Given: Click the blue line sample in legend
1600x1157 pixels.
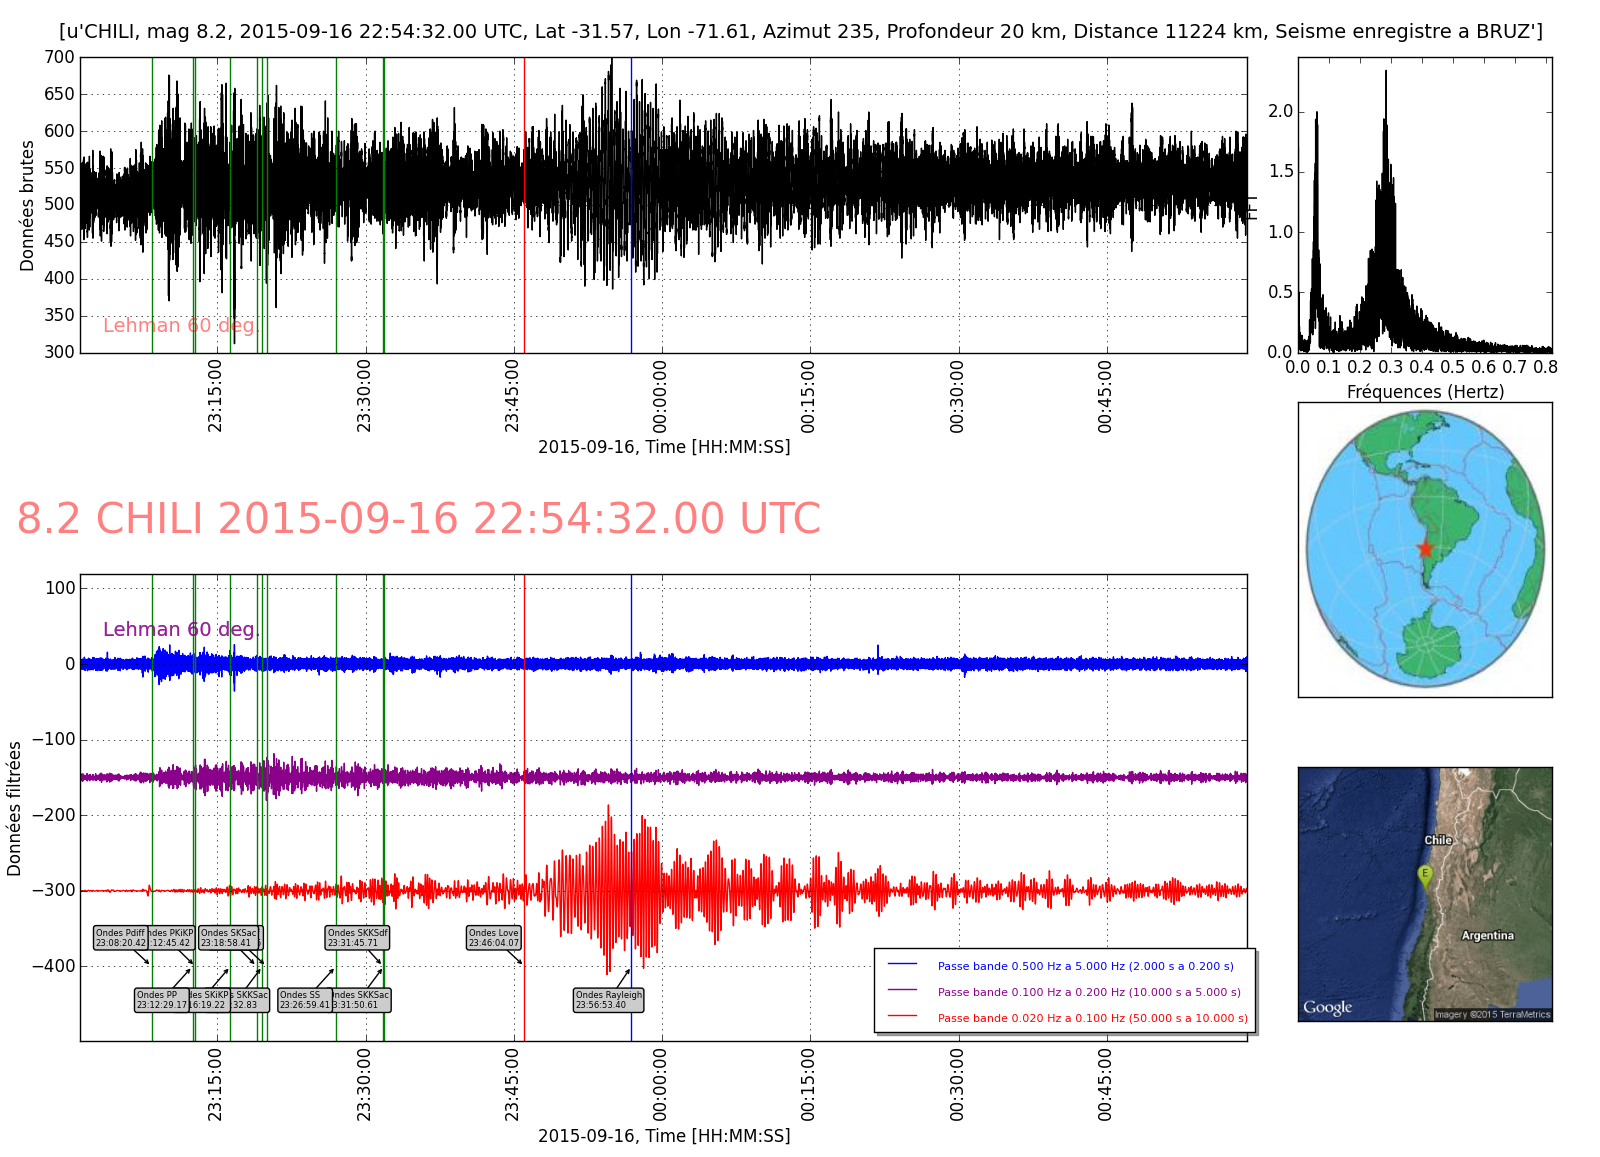Looking at the screenshot, I should 902,965.
